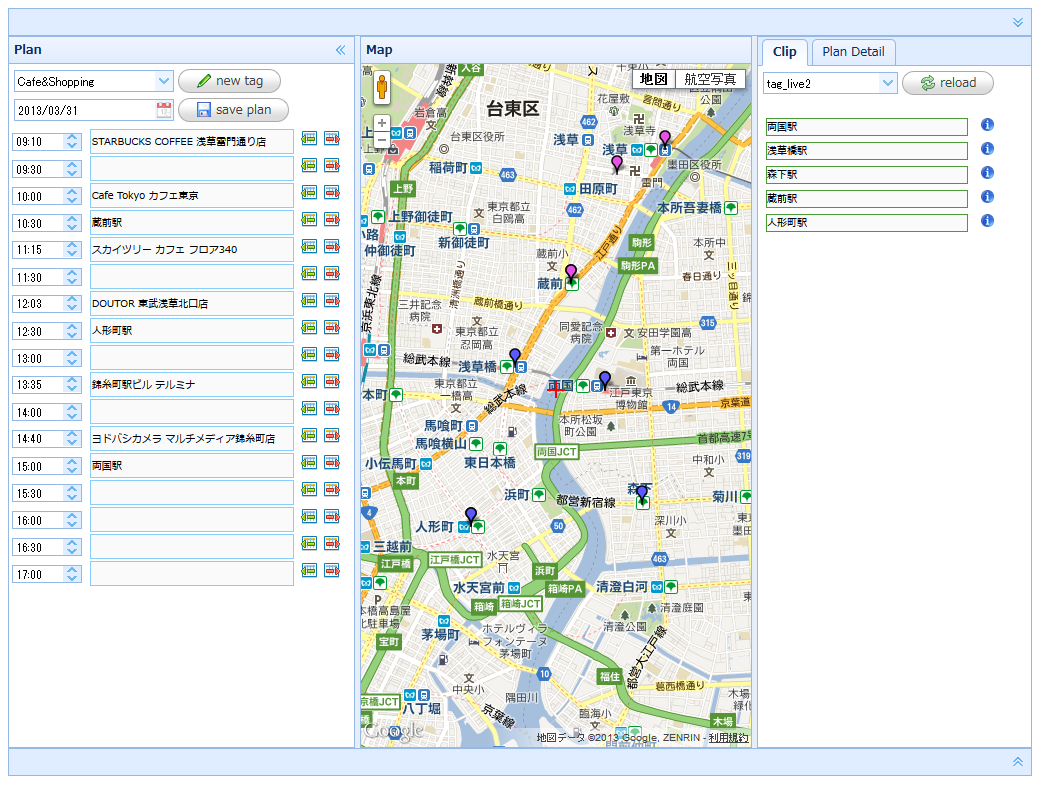The image size is (1050, 791).
Task: Click the empty 09:30 plan entry field
Action: (192, 169)
